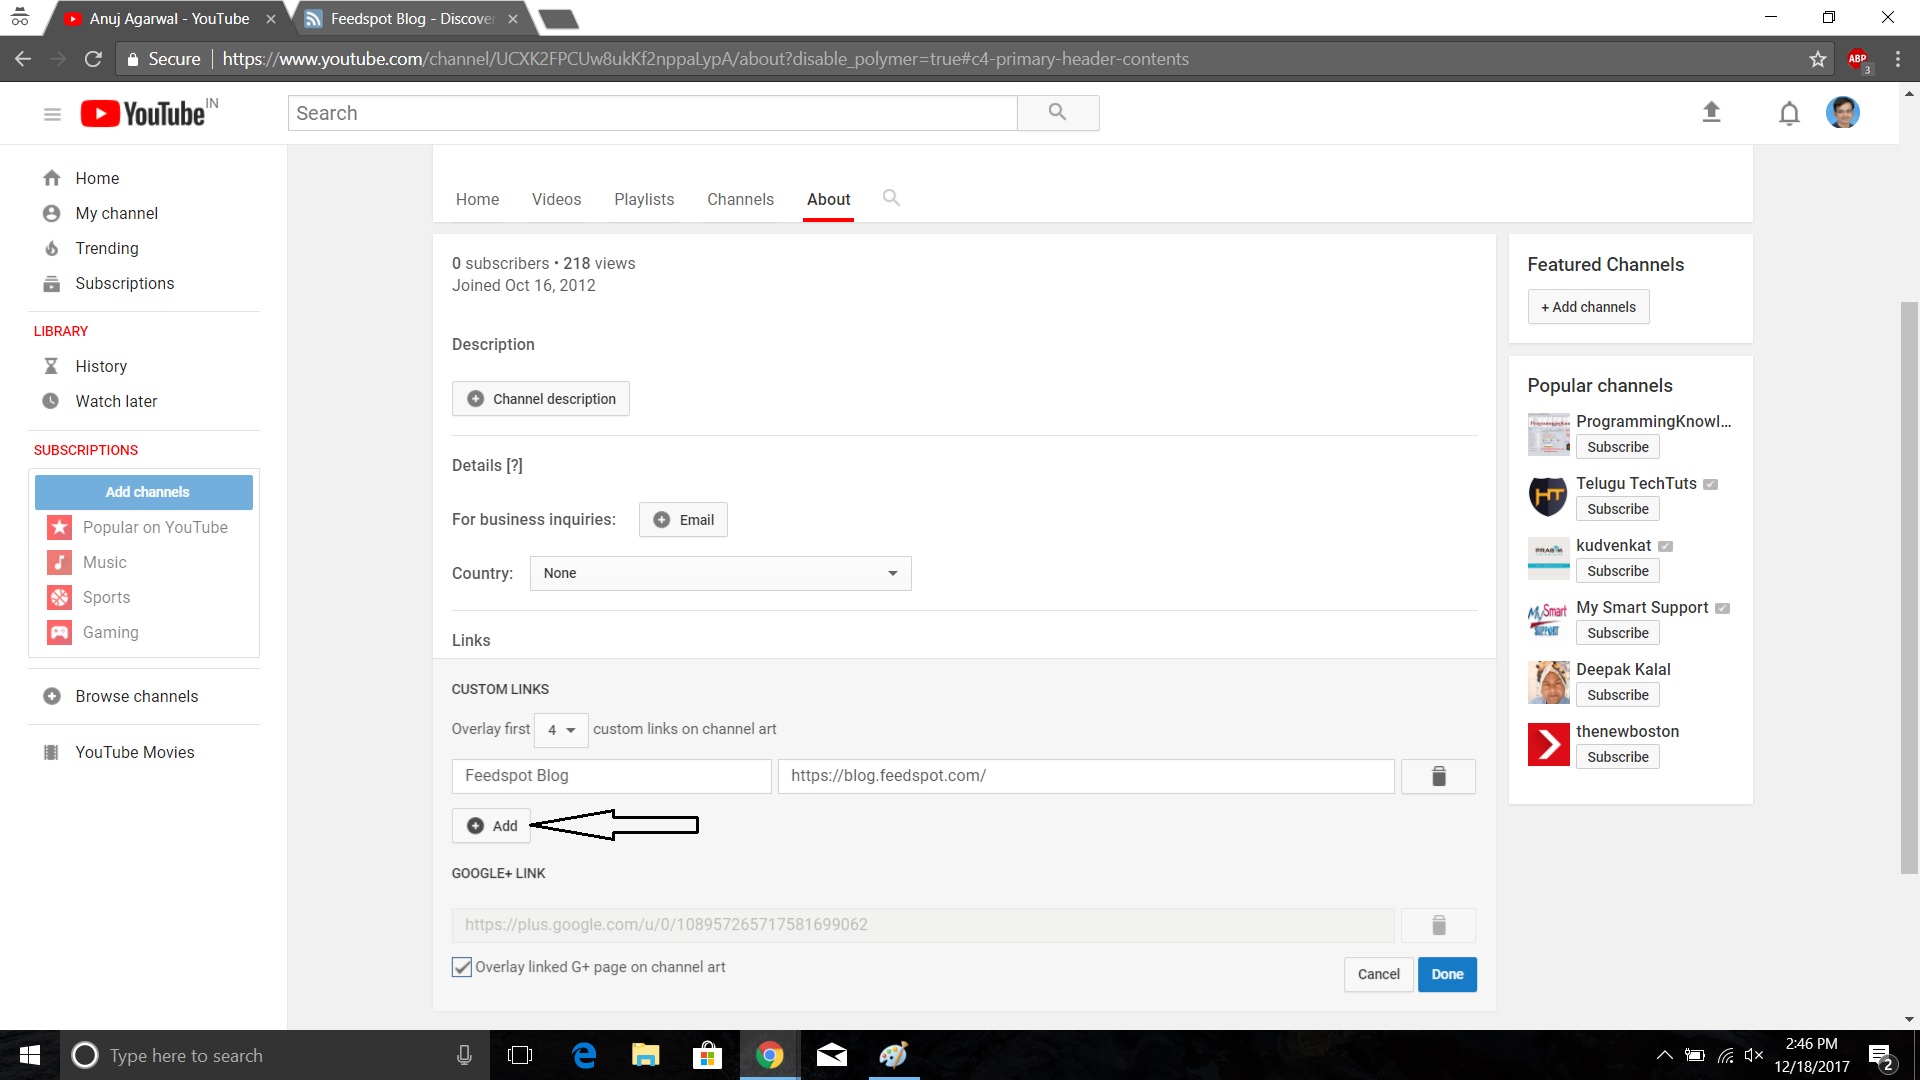Switch to Feedspot Blog browser tab
This screenshot has height=1080, width=1920.
pyautogui.click(x=412, y=19)
